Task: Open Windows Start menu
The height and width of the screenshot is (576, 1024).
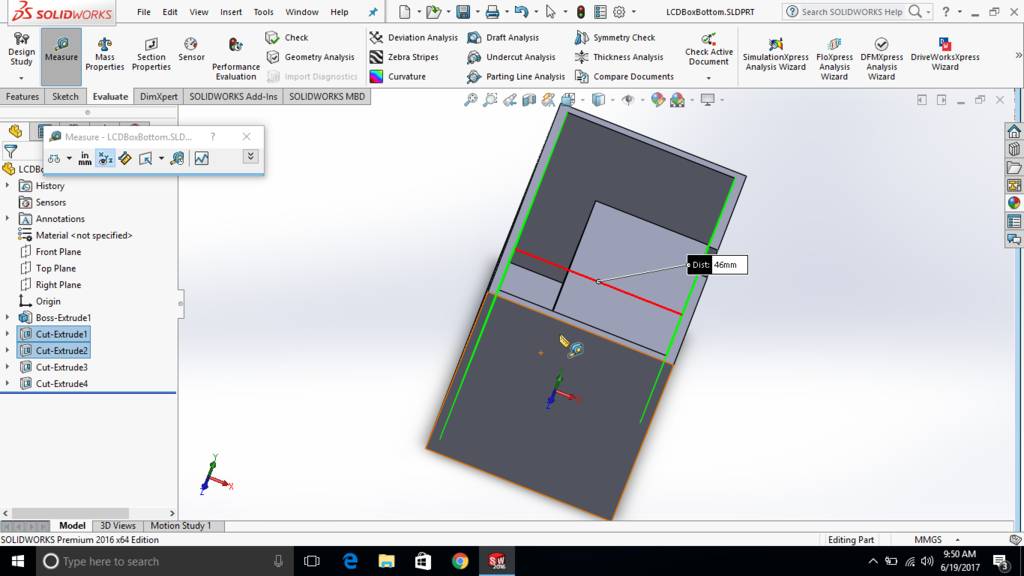Action: click(18, 561)
